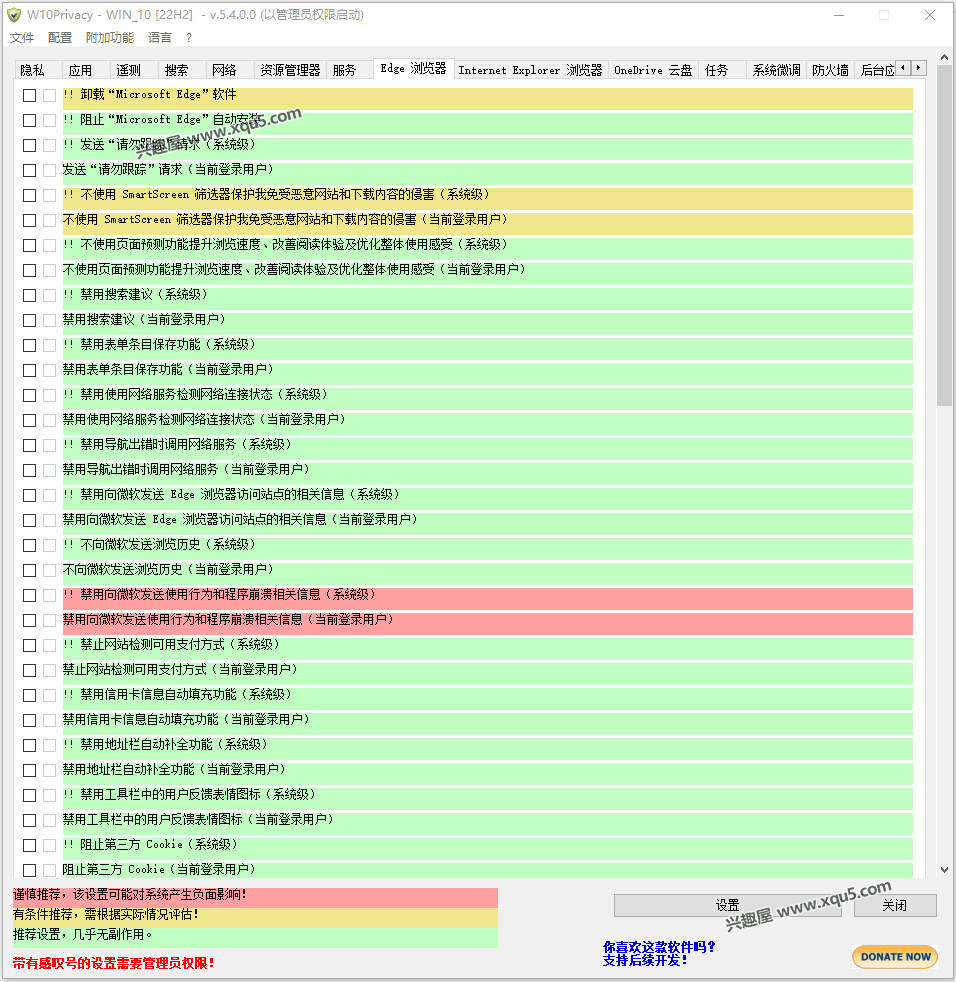Viewport: 956px width, 982px height.
Task: Open the 配置 menu
Action: pyautogui.click(x=60, y=38)
